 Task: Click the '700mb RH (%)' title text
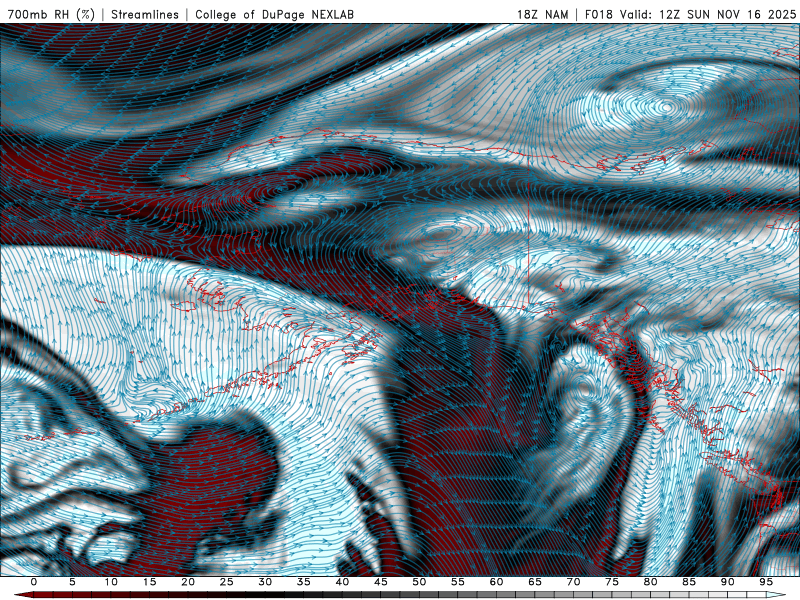click(x=51, y=14)
